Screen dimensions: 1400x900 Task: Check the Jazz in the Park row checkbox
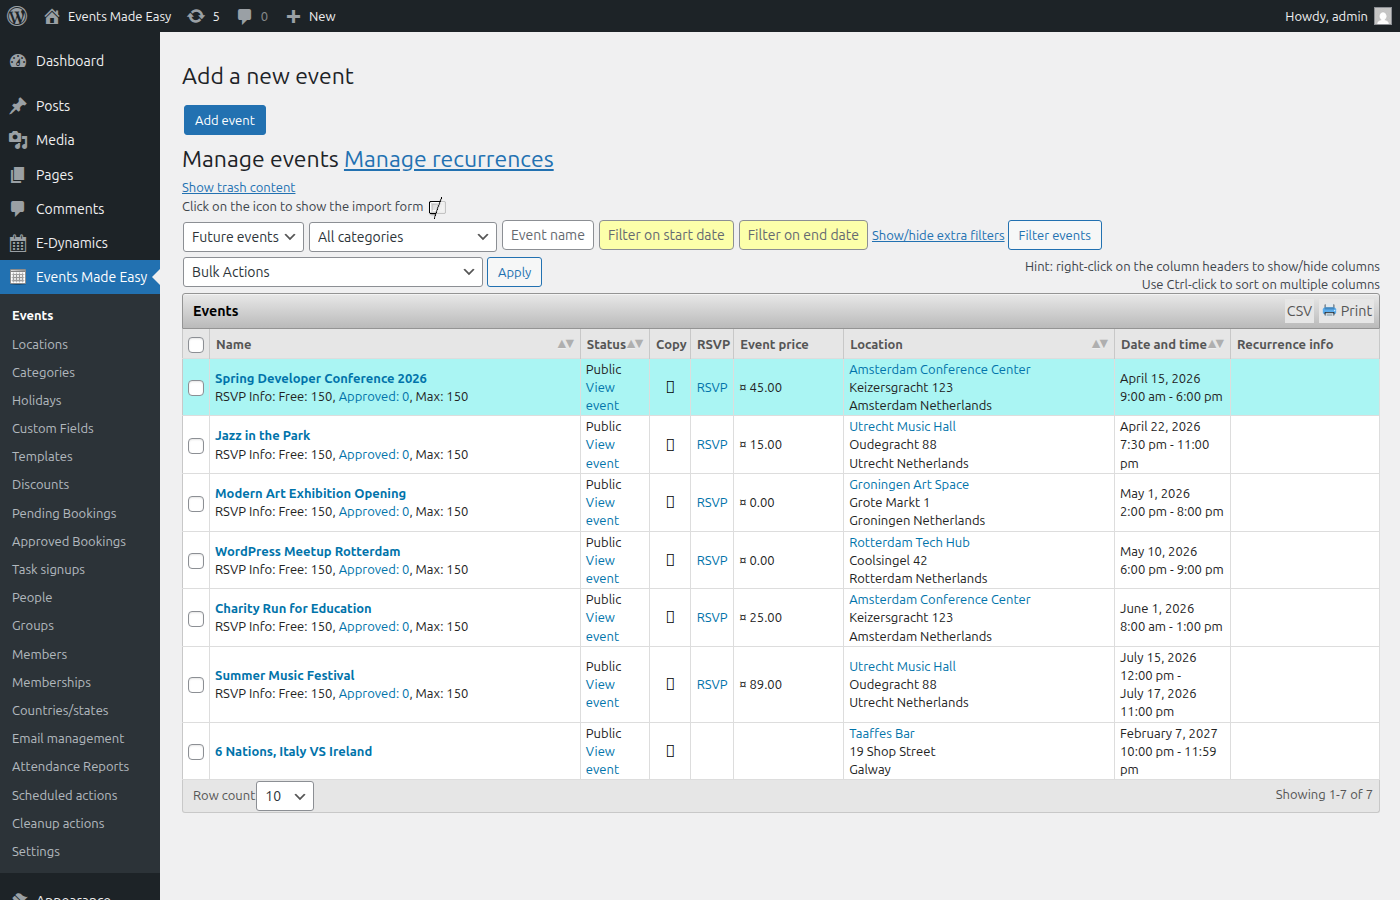[x=196, y=445]
